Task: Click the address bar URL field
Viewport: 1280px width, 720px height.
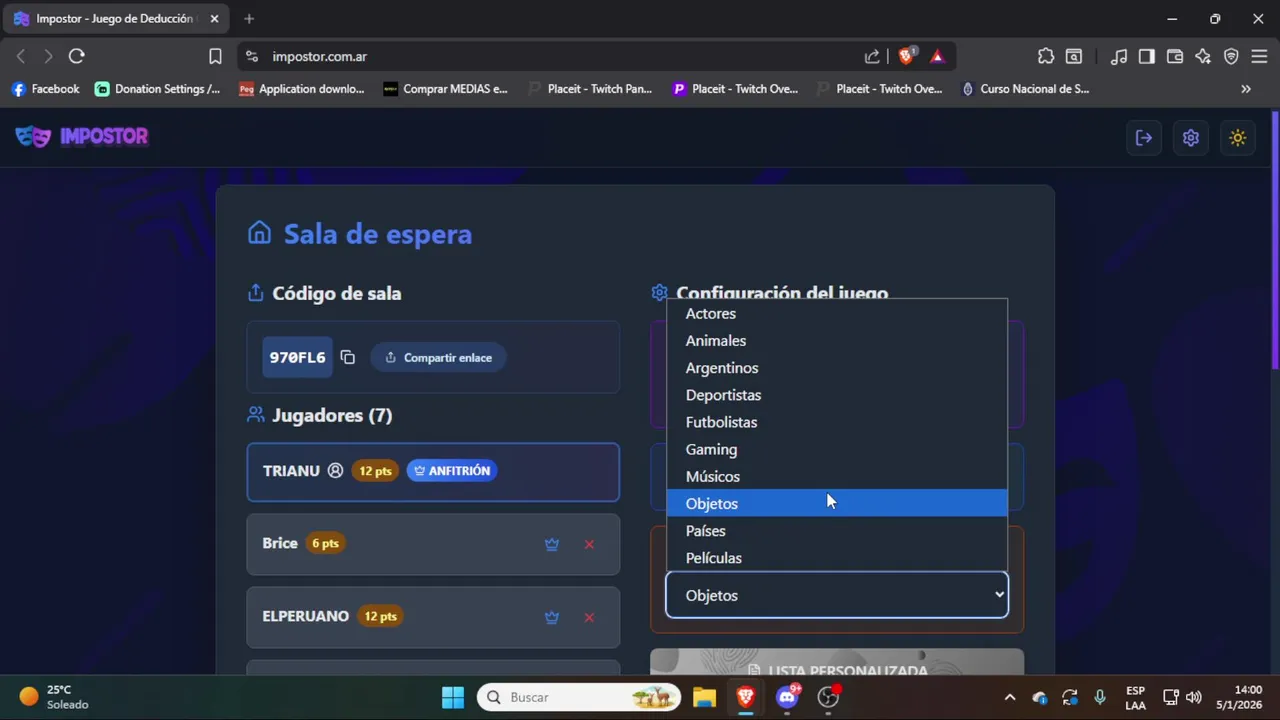Action: coord(560,56)
